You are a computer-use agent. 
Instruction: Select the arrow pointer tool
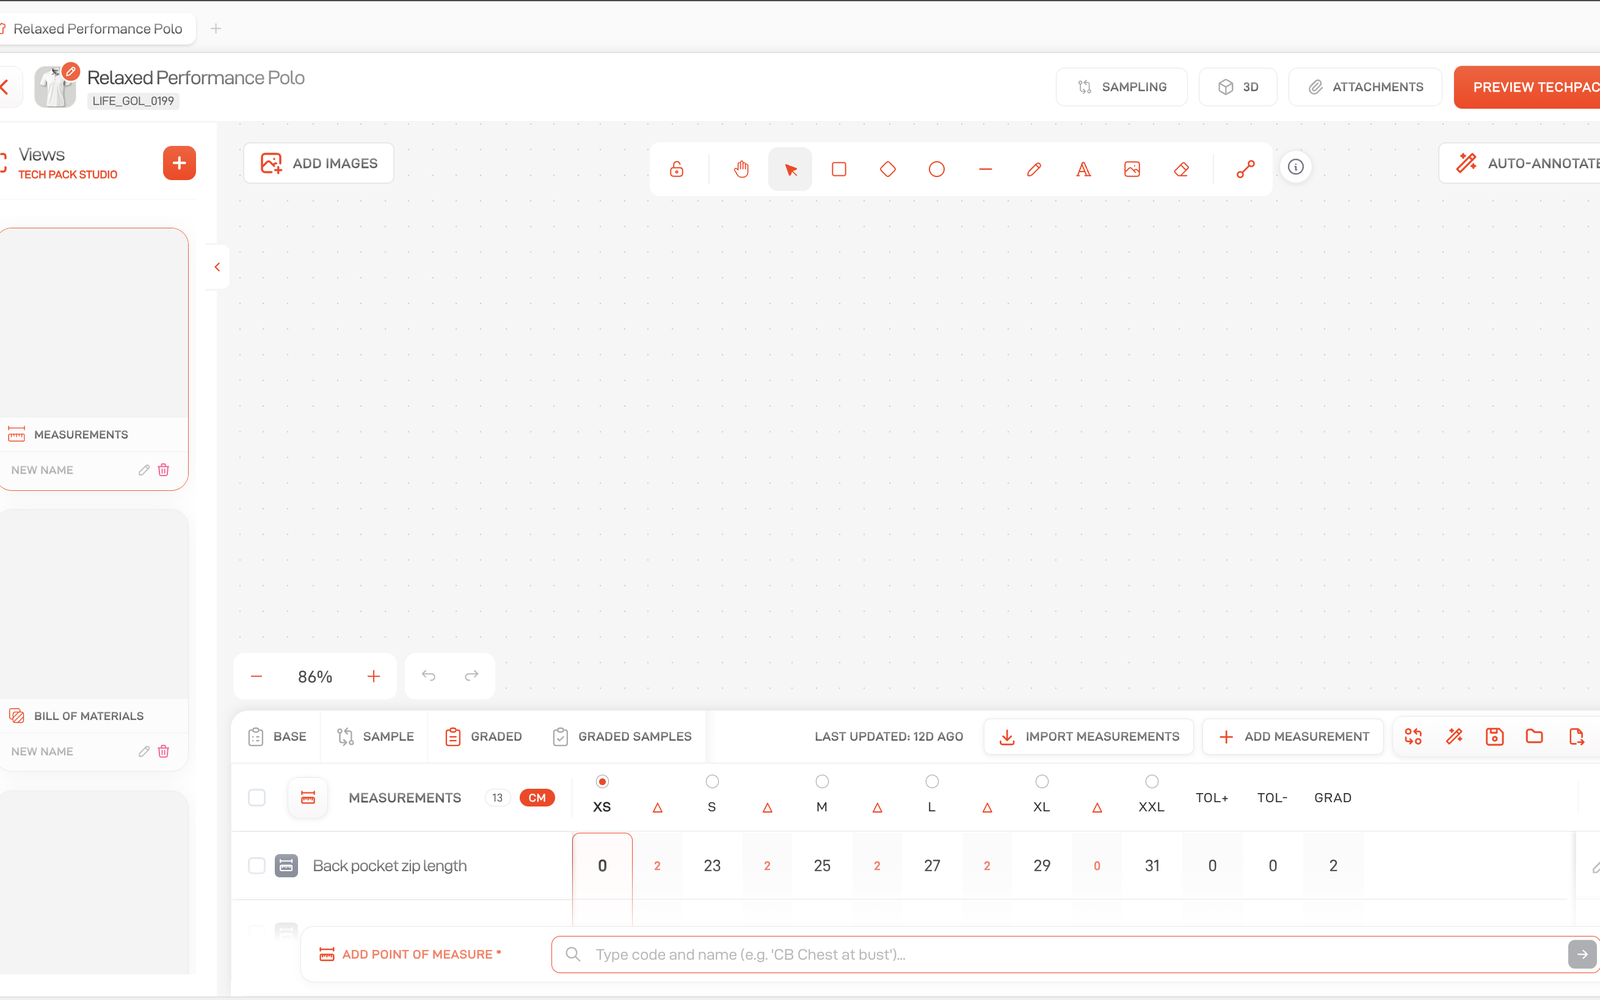click(x=790, y=169)
